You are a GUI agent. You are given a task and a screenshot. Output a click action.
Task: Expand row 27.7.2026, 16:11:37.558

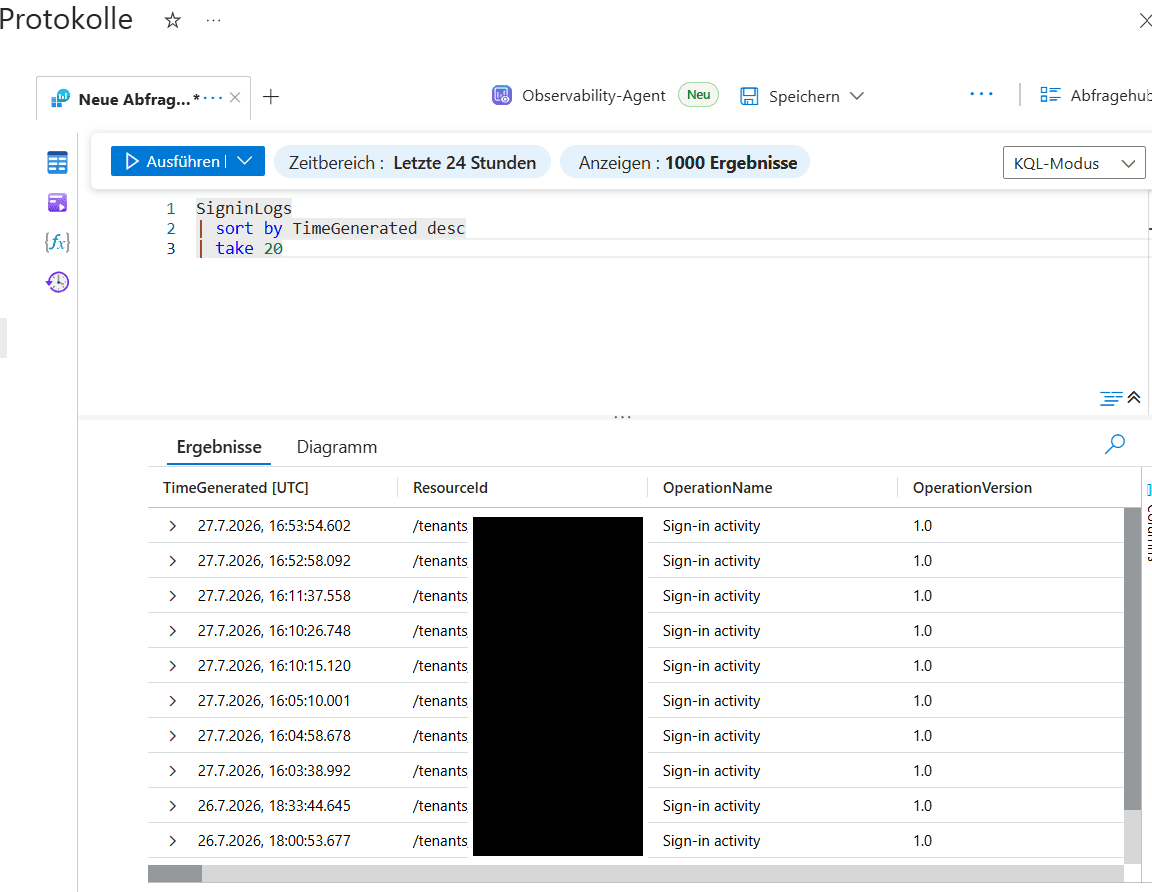tap(173, 596)
